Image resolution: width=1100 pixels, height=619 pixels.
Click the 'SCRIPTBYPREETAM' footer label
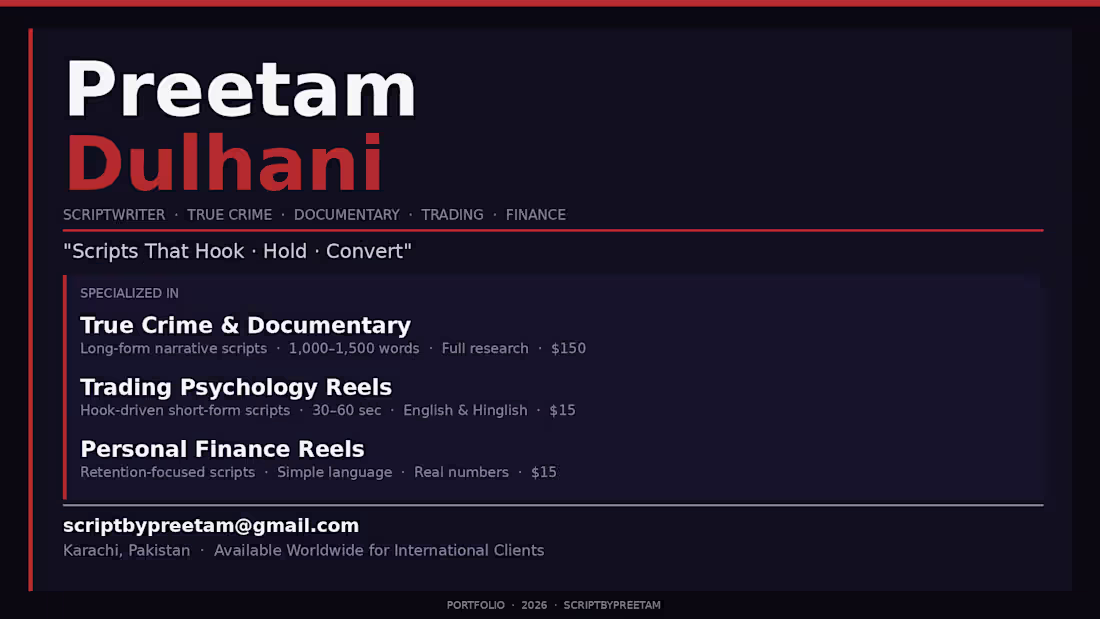click(612, 605)
